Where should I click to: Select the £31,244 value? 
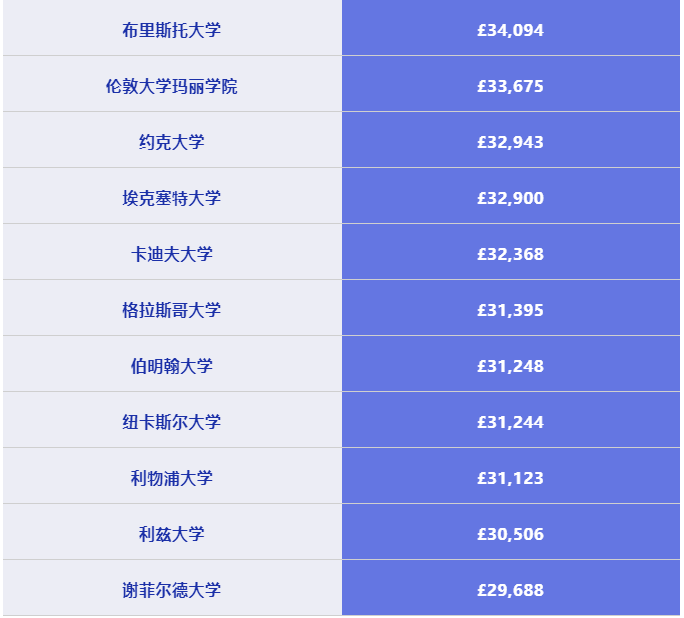pos(510,422)
